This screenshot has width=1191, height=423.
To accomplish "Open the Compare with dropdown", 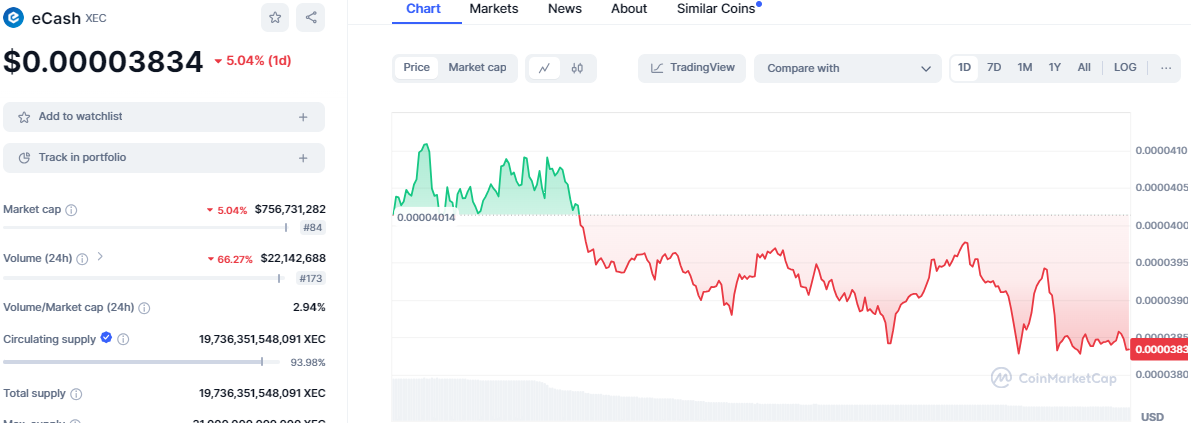I will (x=848, y=68).
